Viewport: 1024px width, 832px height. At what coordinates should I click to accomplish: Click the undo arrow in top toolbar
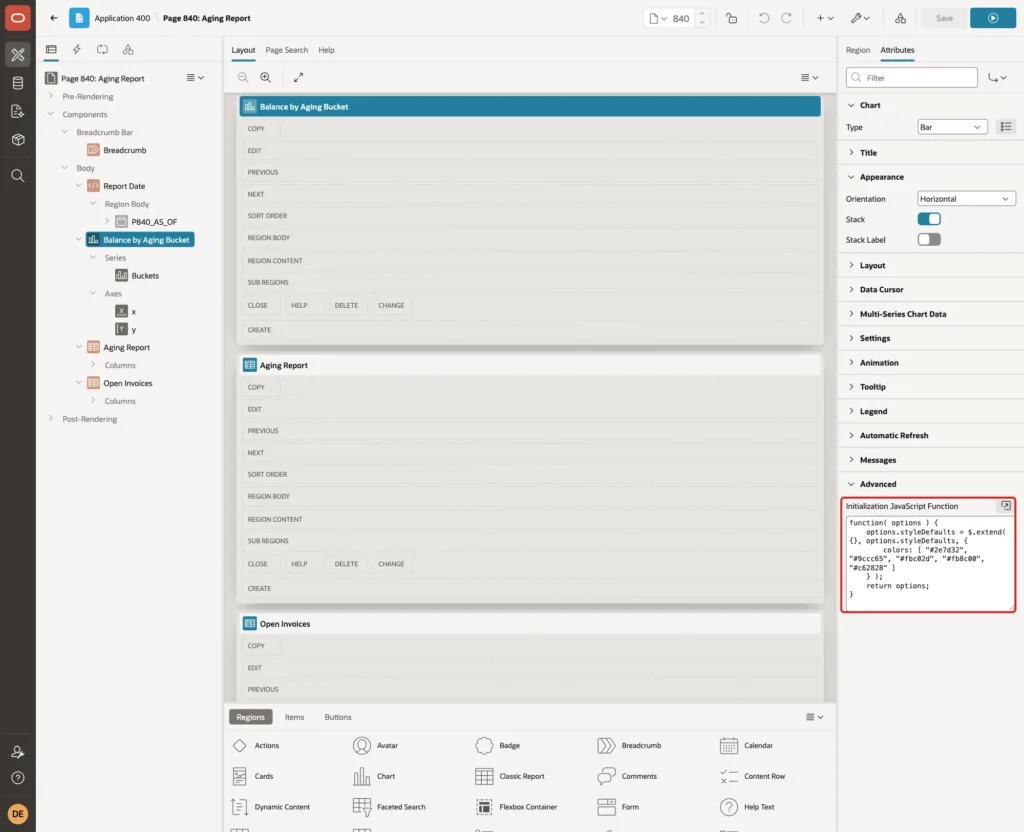coord(763,18)
